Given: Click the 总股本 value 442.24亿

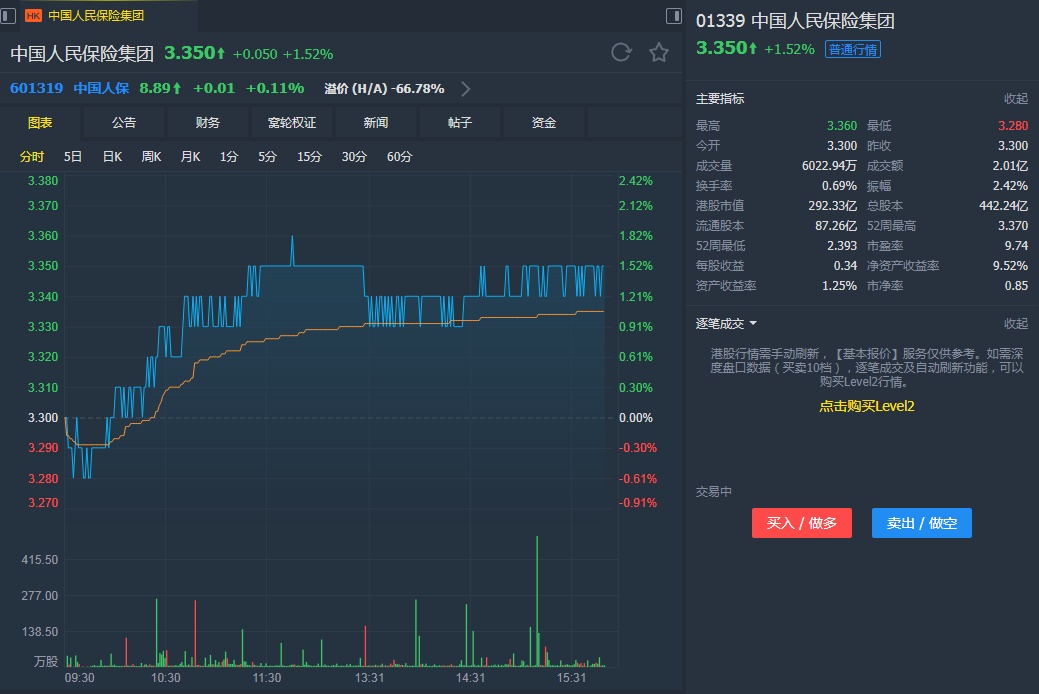Looking at the screenshot, I should point(1003,206).
